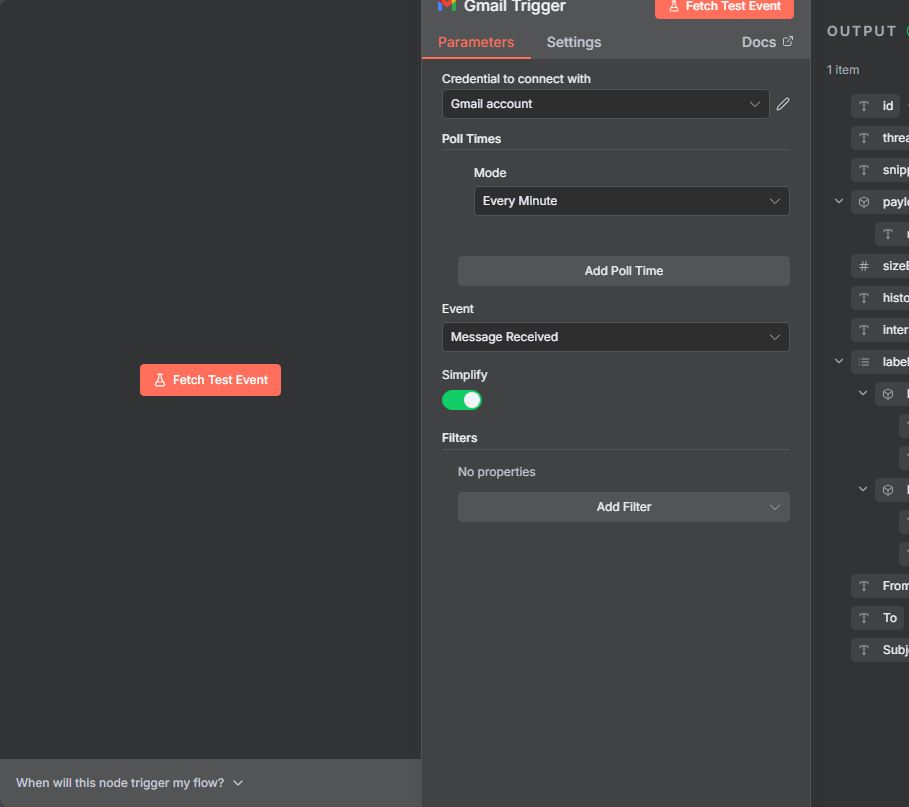Switch to the Parameters tab
909x807 pixels.
[x=476, y=42]
